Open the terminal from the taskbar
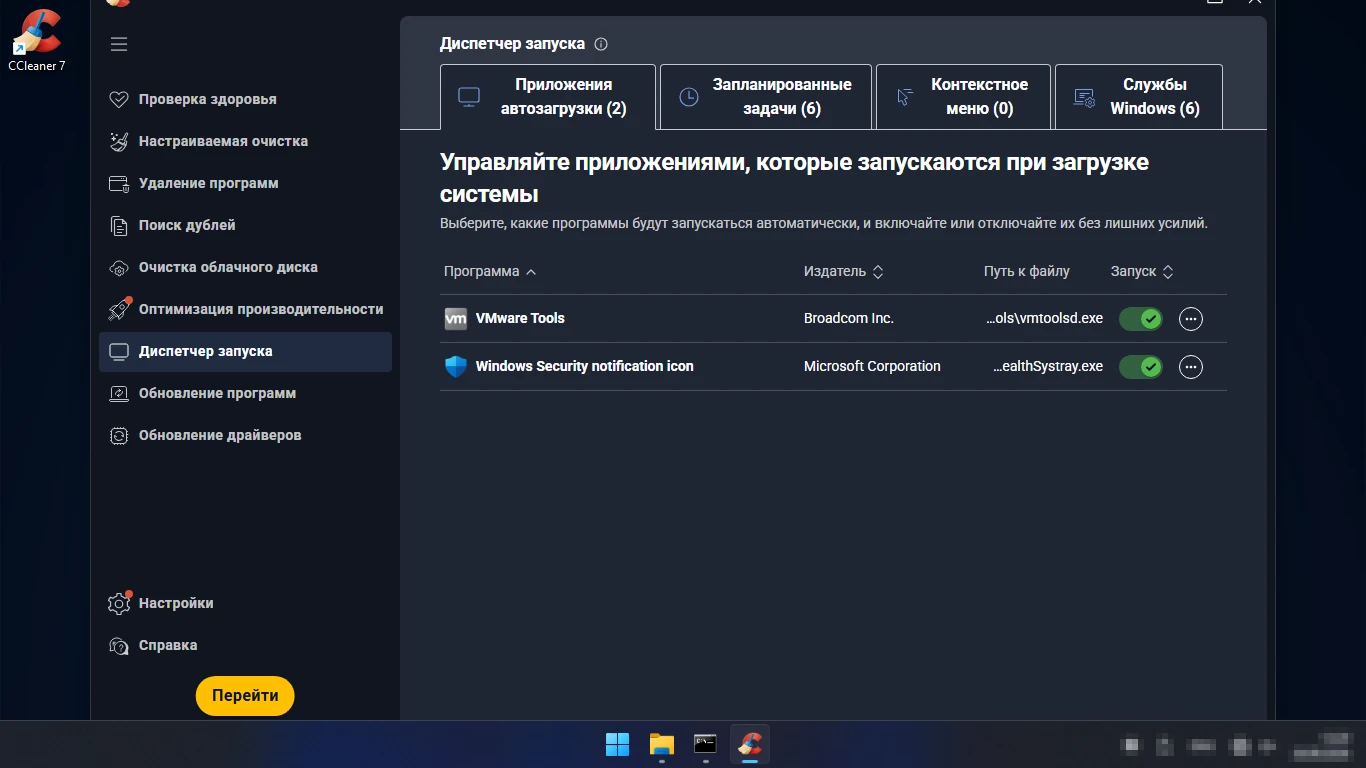1366x768 pixels. click(x=706, y=744)
